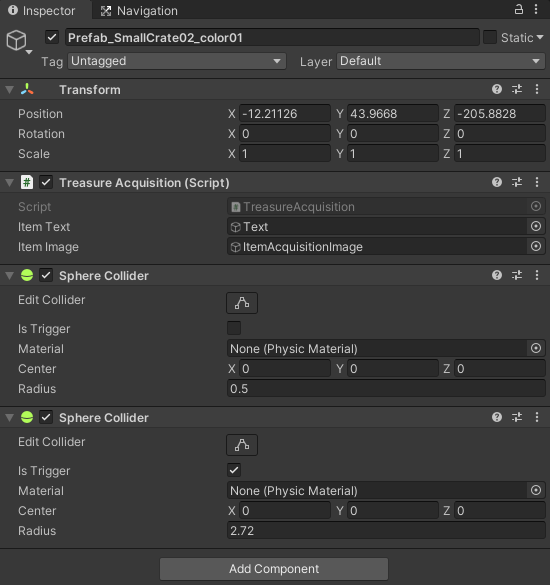
Task: Open Treasure Acquisition script kebab menu
Action: pyautogui.click(x=537, y=182)
